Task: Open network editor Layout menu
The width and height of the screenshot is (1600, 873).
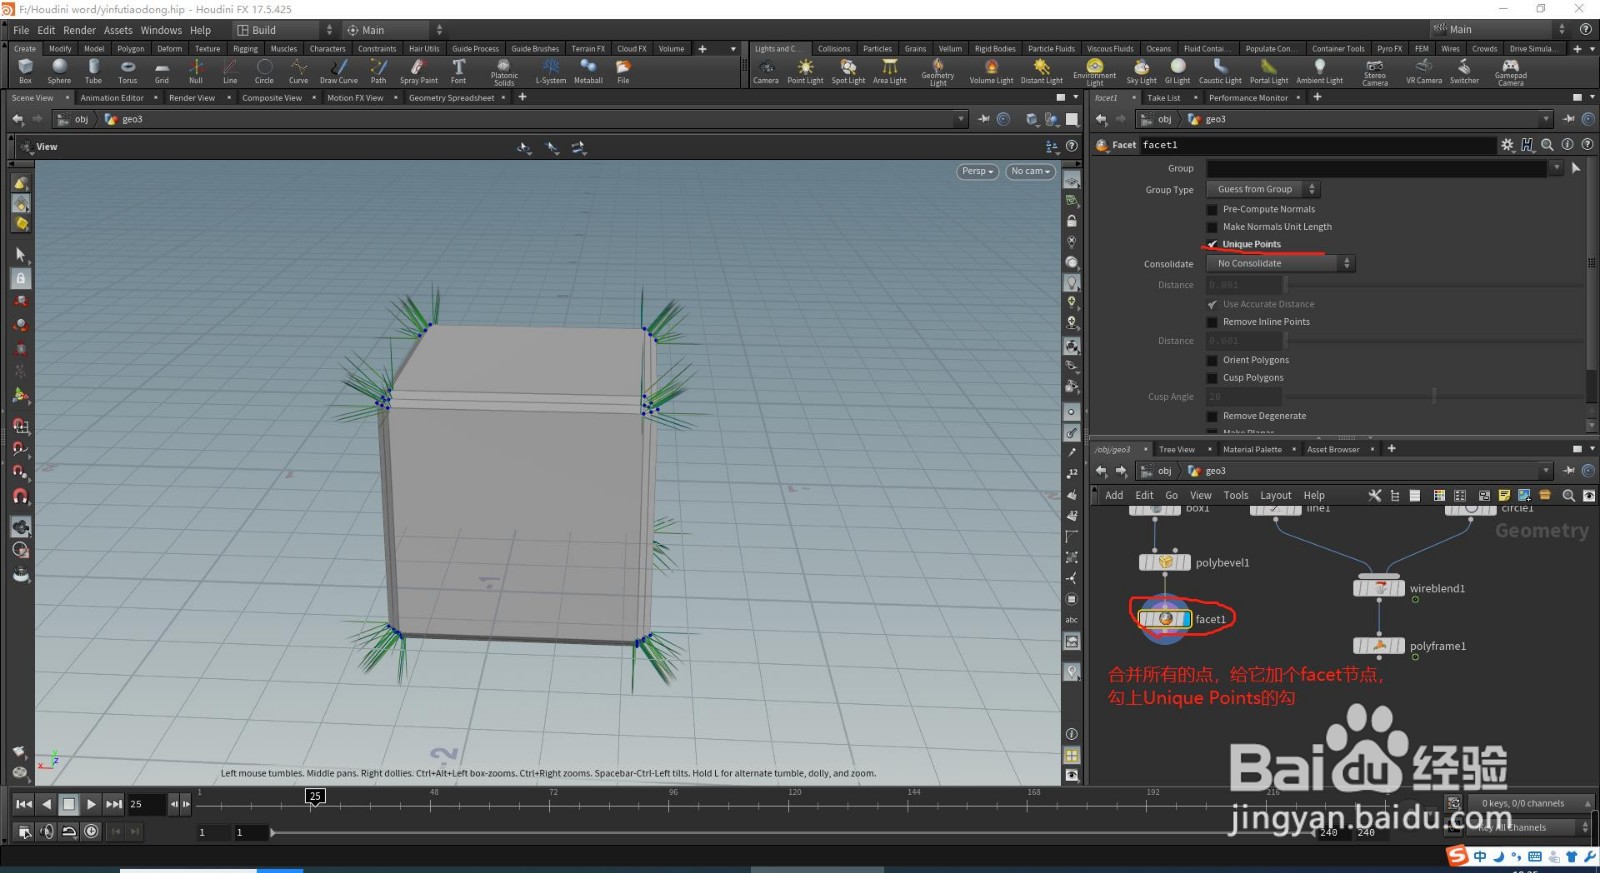Action: pyautogui.click(x=1275, y=495)
